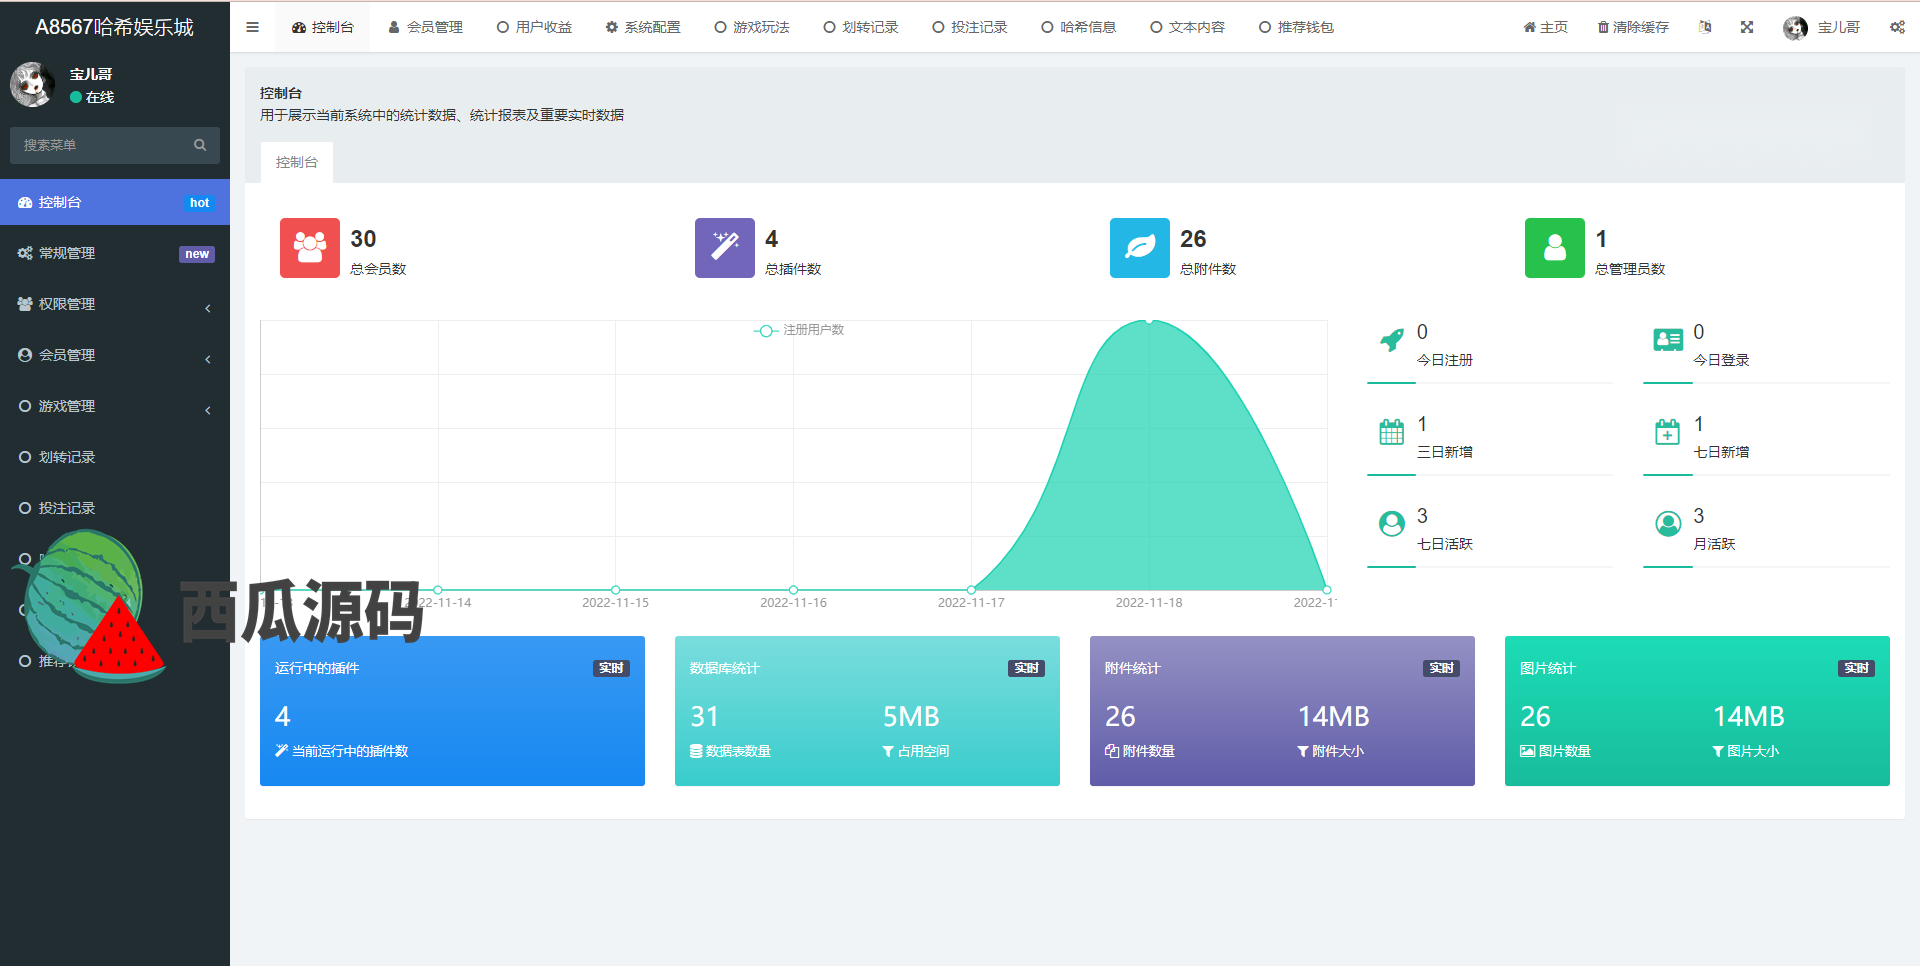The image size is (1920, 966).
Task: Click 实时 badge on 图片统计 card
Action: pyautogui.click(x=1857, y=668)
